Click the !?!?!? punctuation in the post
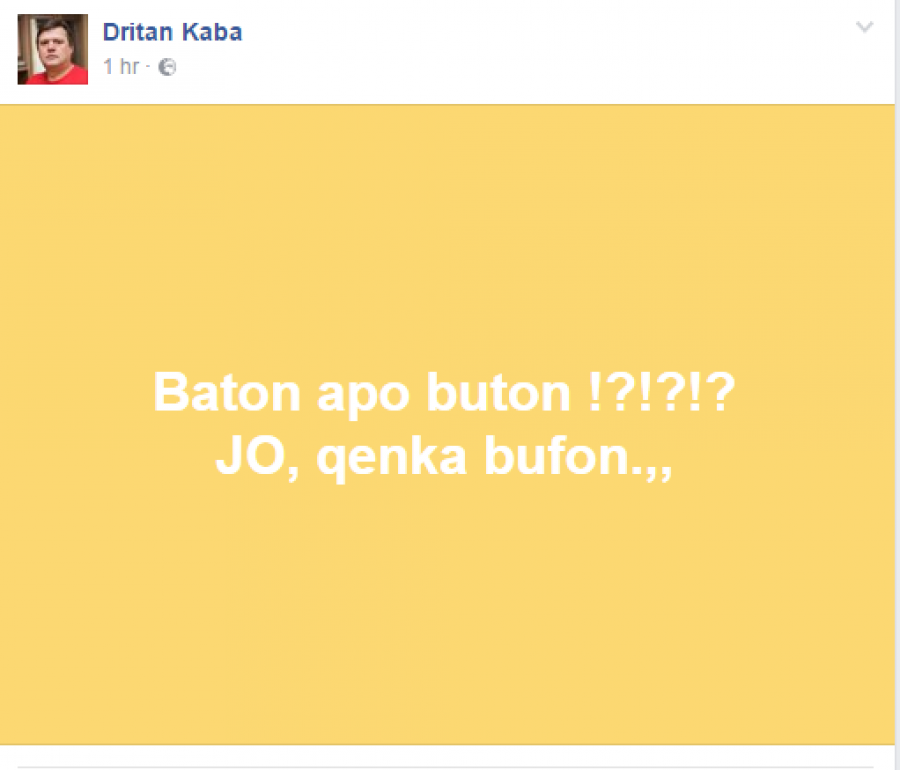 point(662,392)
